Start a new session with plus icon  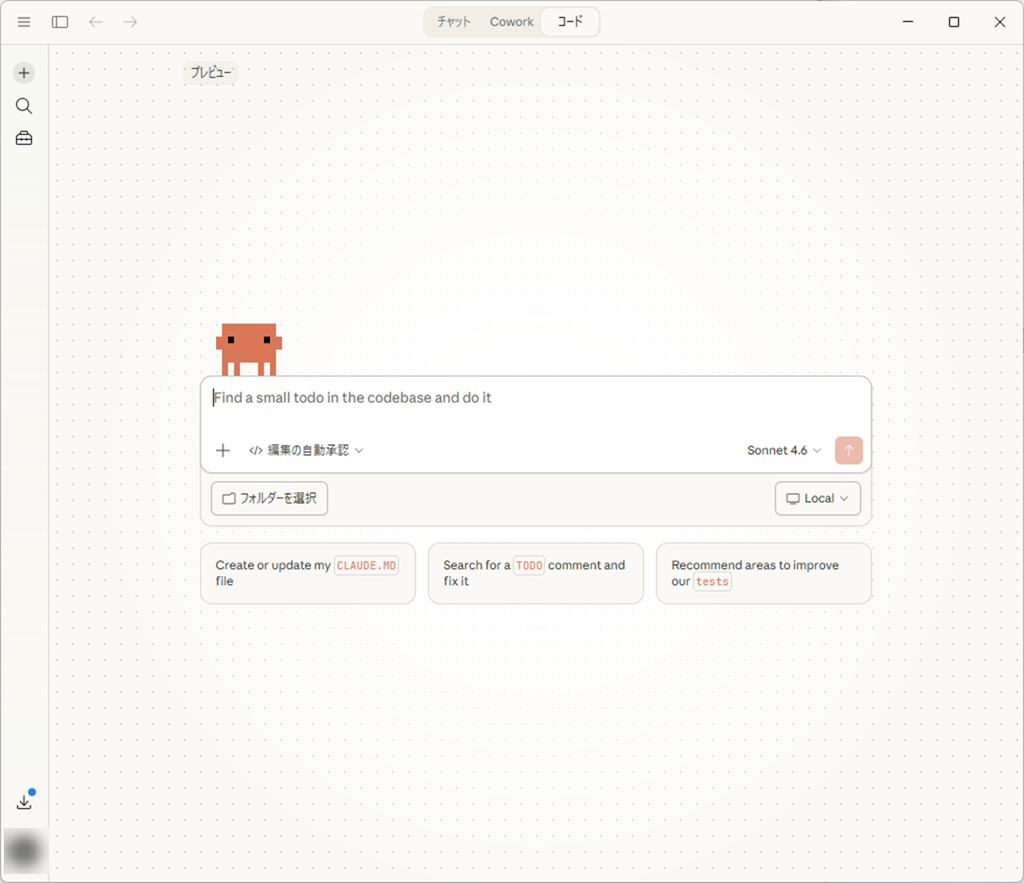coord(24,73)
